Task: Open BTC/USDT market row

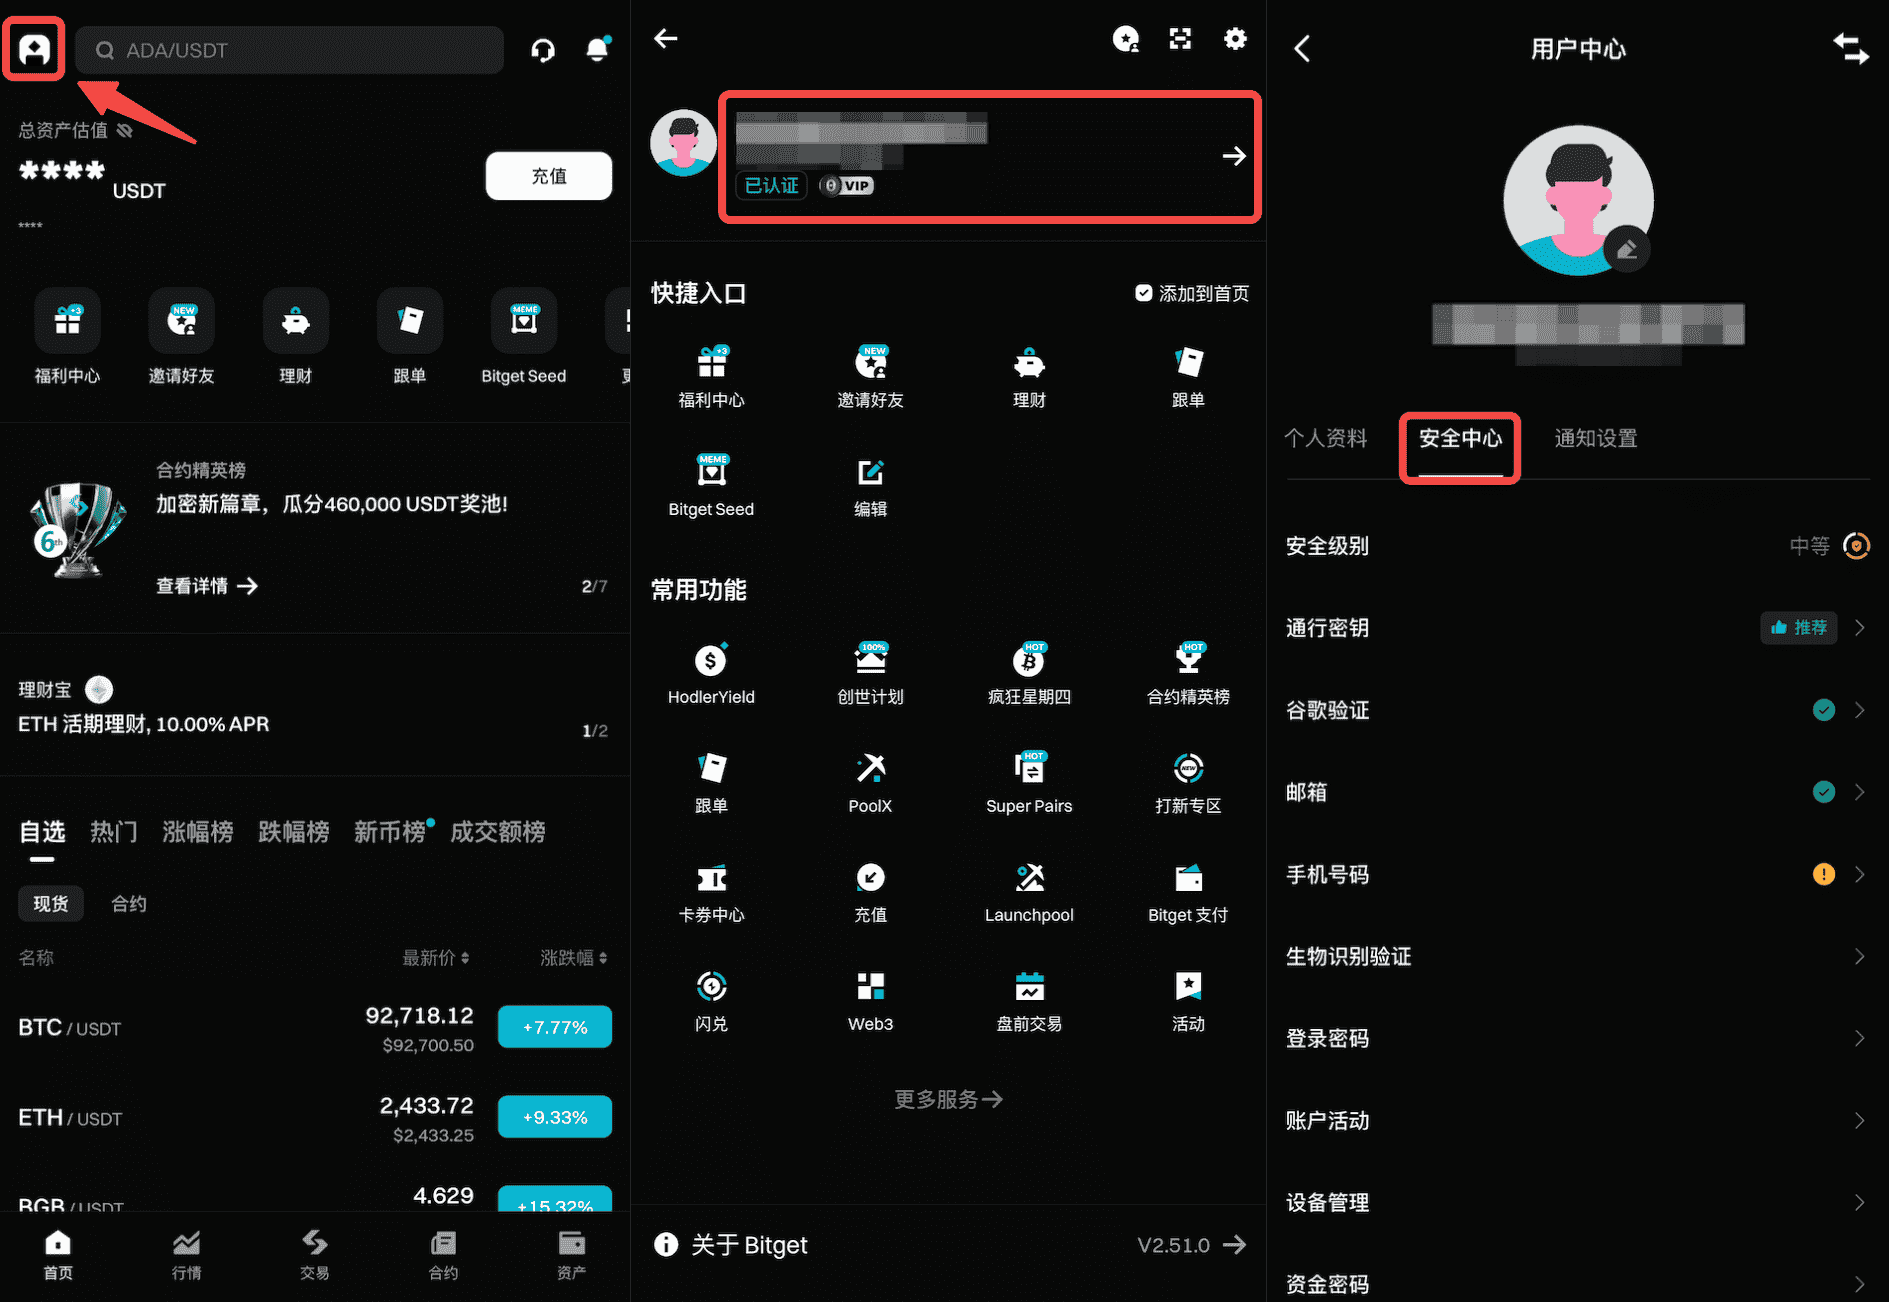Action: point(315,1029)
